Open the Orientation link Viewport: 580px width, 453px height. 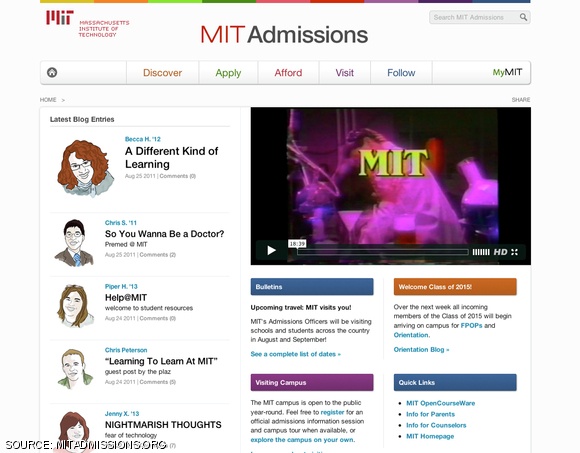[x=411, y=335]
